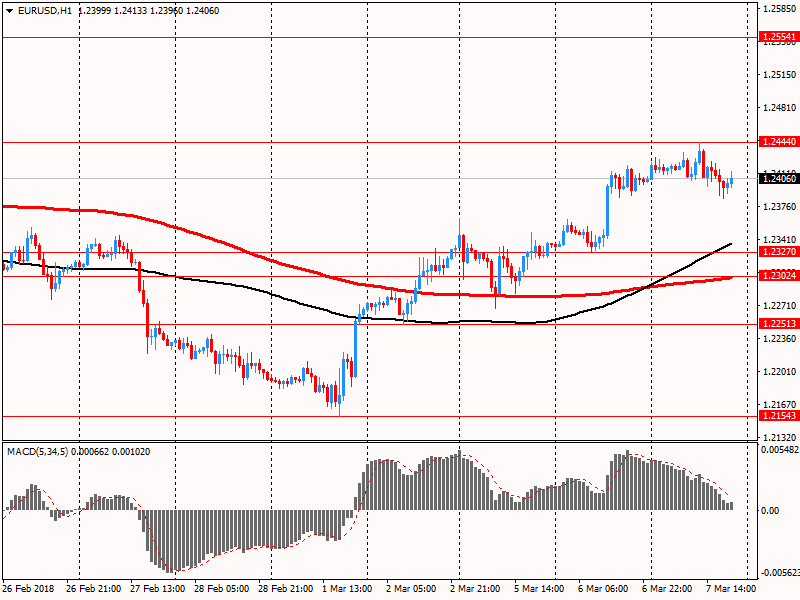
Task: Click the time axis label 5 Mar 14:00
Action: [539, 589]
